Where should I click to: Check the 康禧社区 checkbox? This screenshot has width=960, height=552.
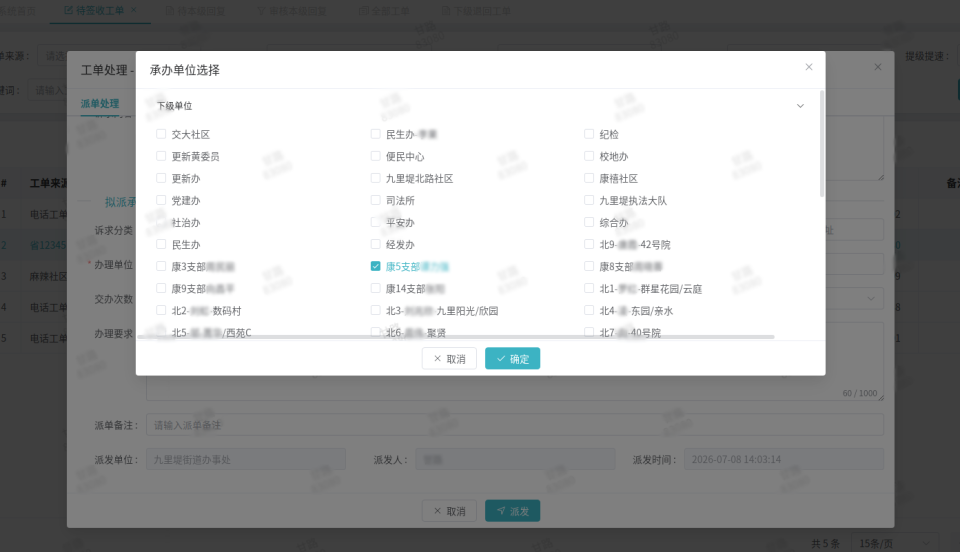point(589,178)
